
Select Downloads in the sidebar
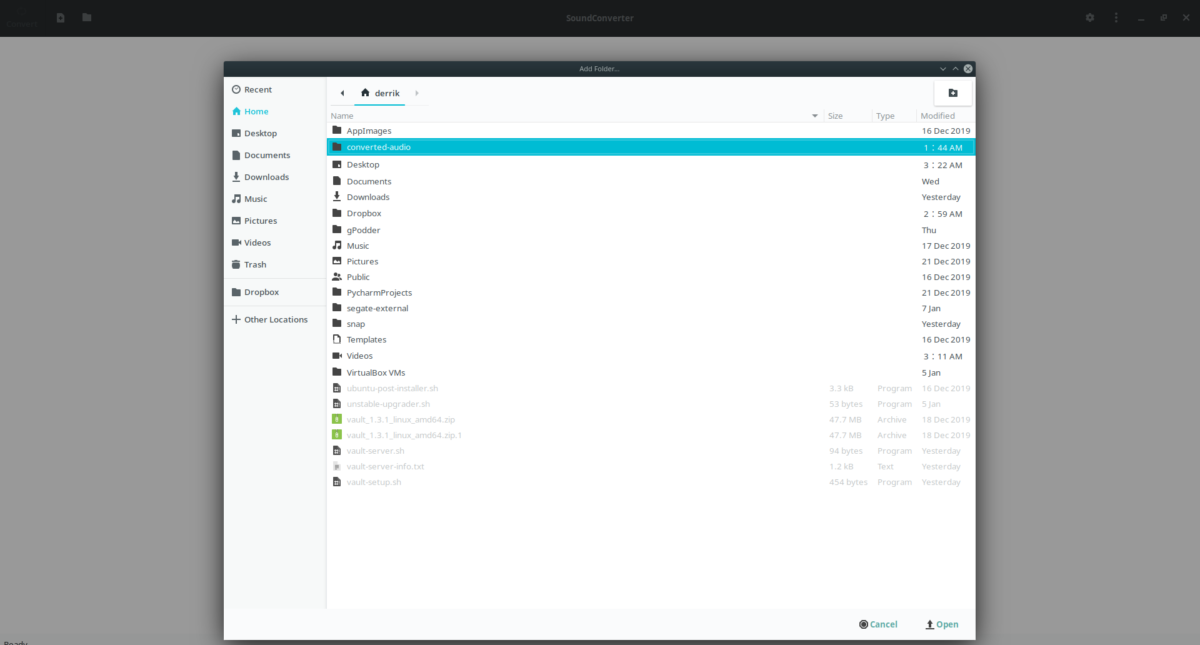(x=263, y=176)
